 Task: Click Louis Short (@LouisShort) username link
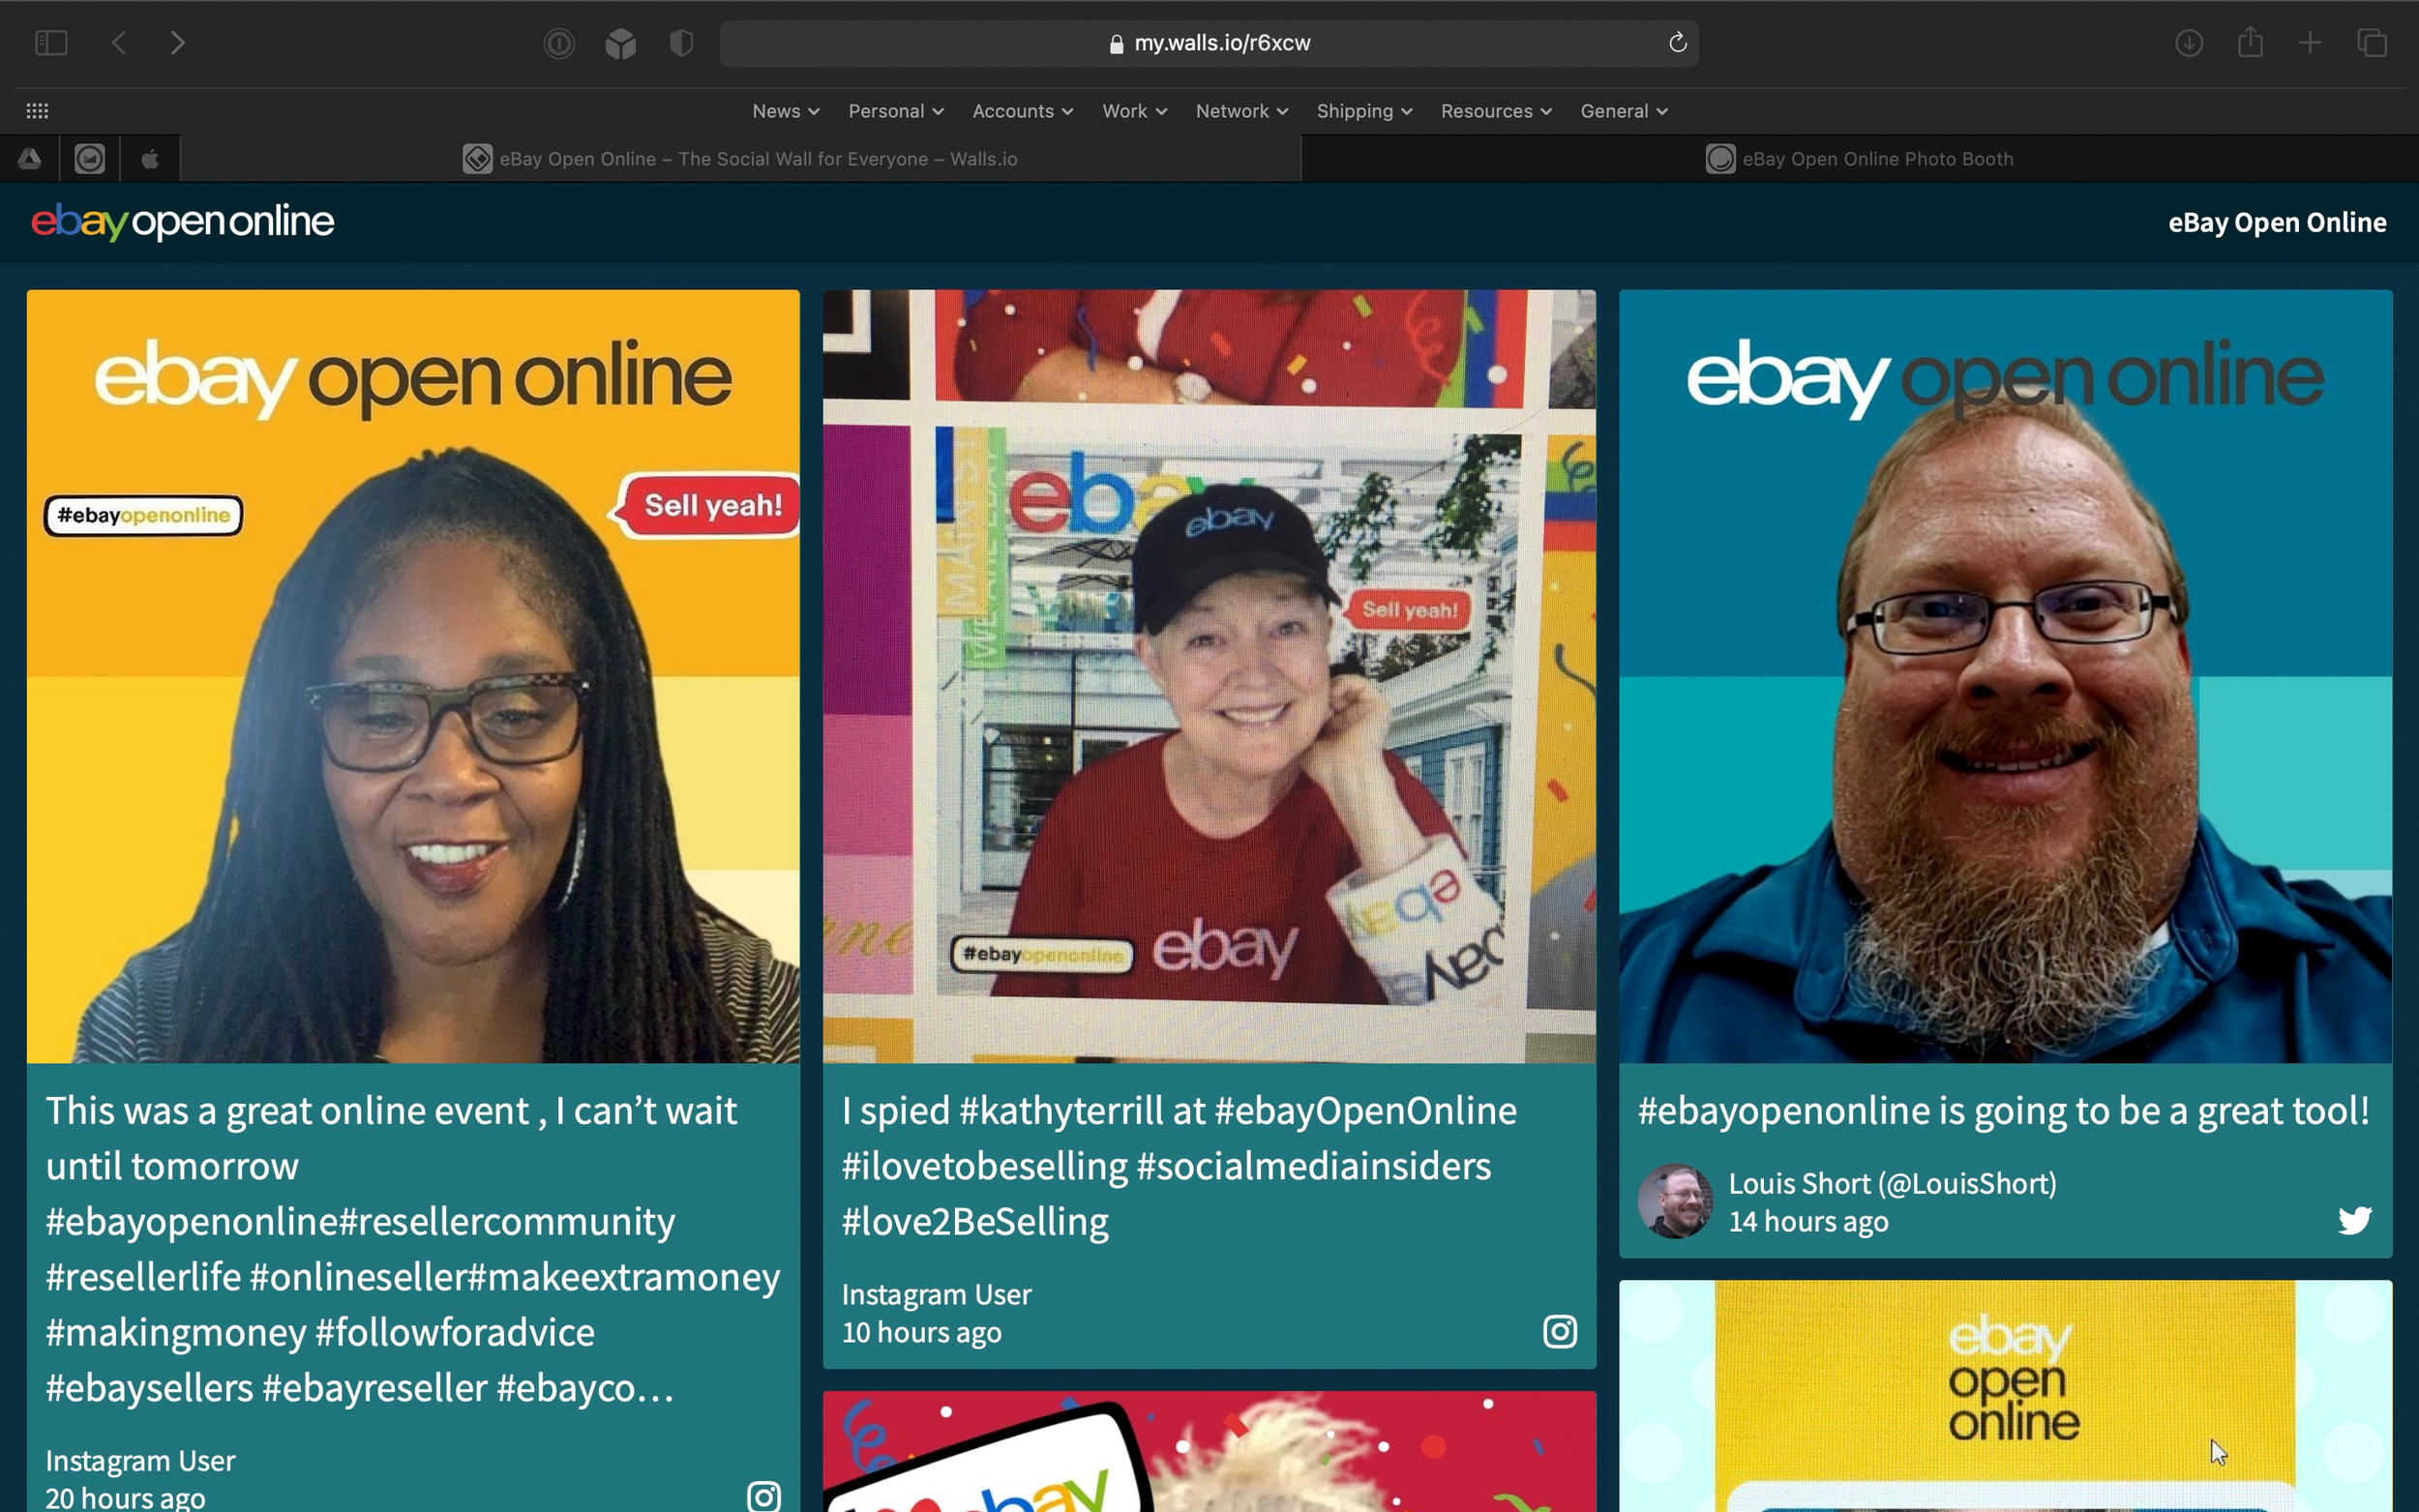click(1892, 1184)
